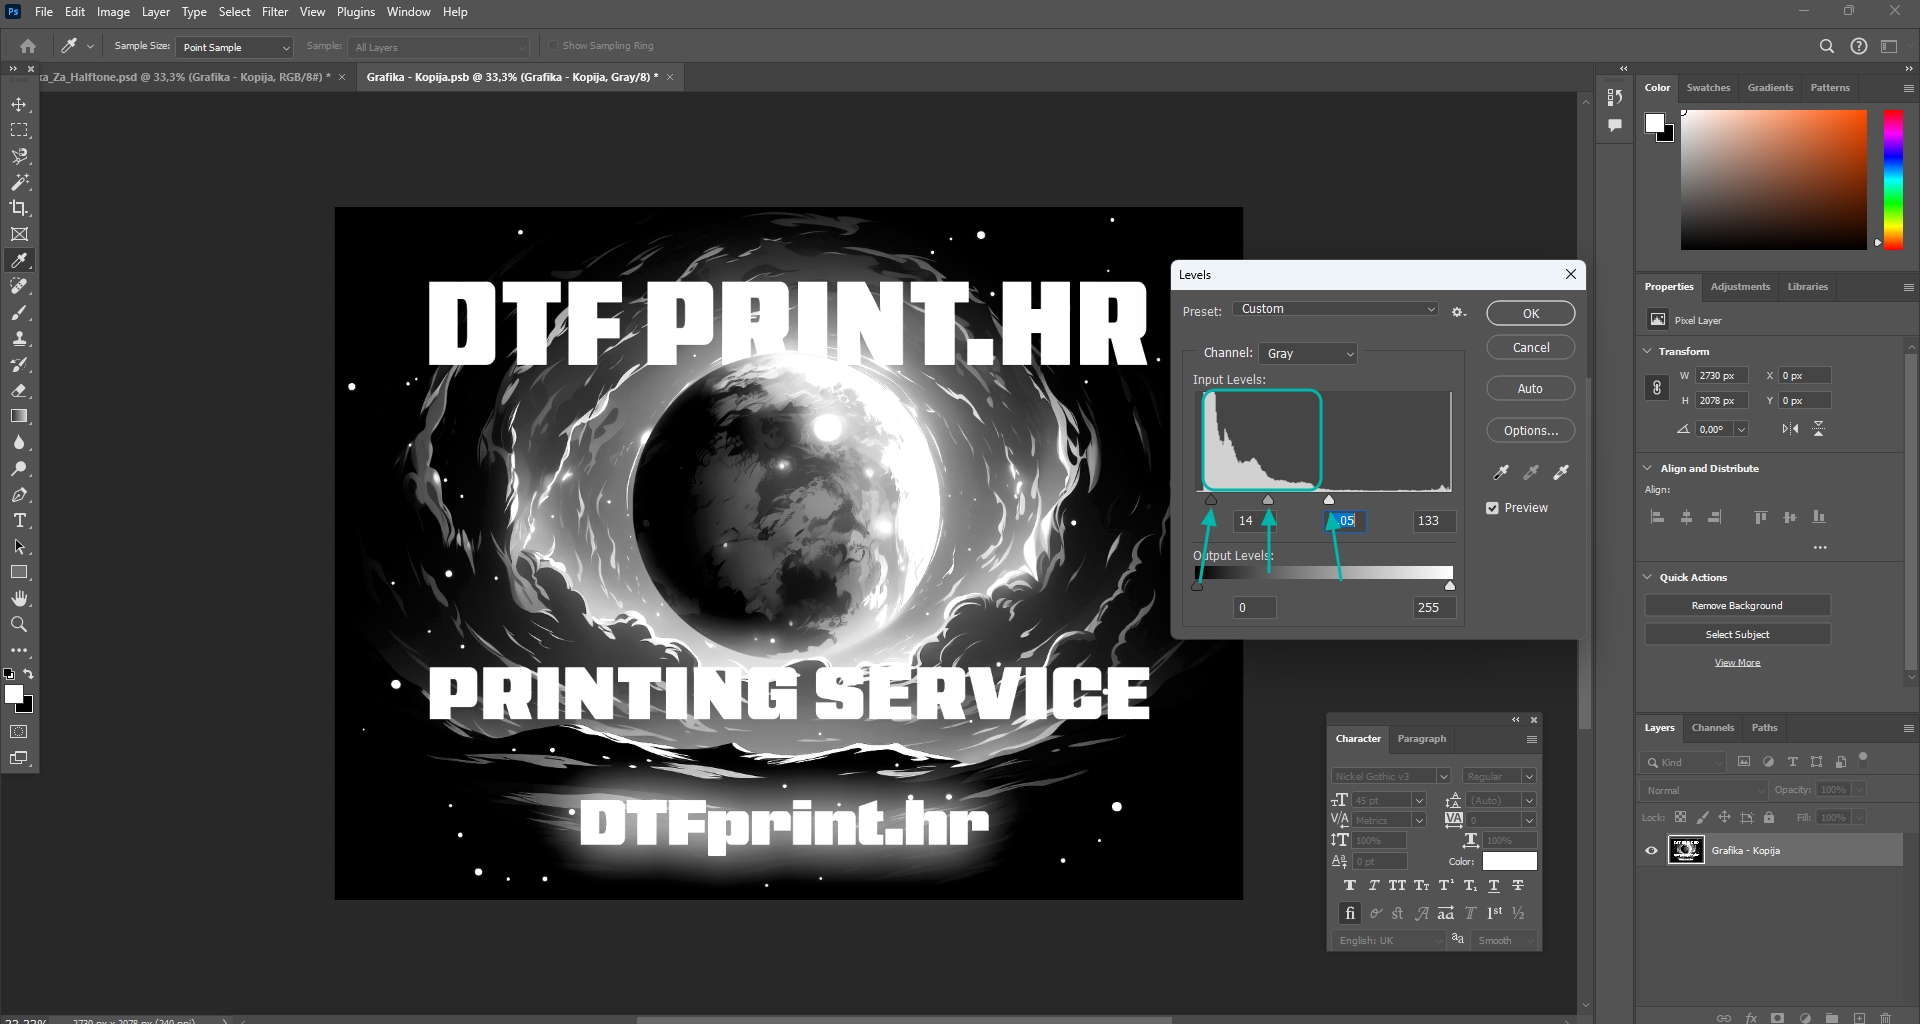This screenshot has width=1920, height=1024.
Task: Click the Remove Background button
Action: pos(1737,606)
